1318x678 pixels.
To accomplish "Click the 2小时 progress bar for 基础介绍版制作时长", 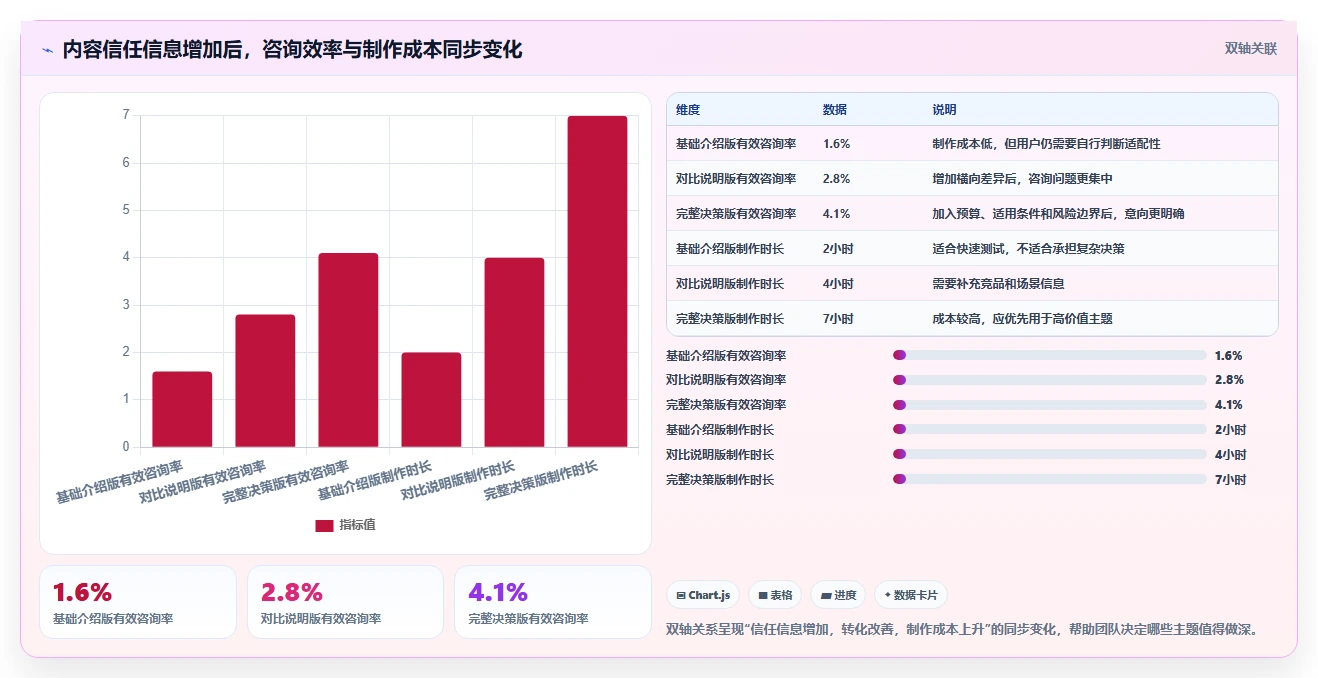I will point(1049,430).
